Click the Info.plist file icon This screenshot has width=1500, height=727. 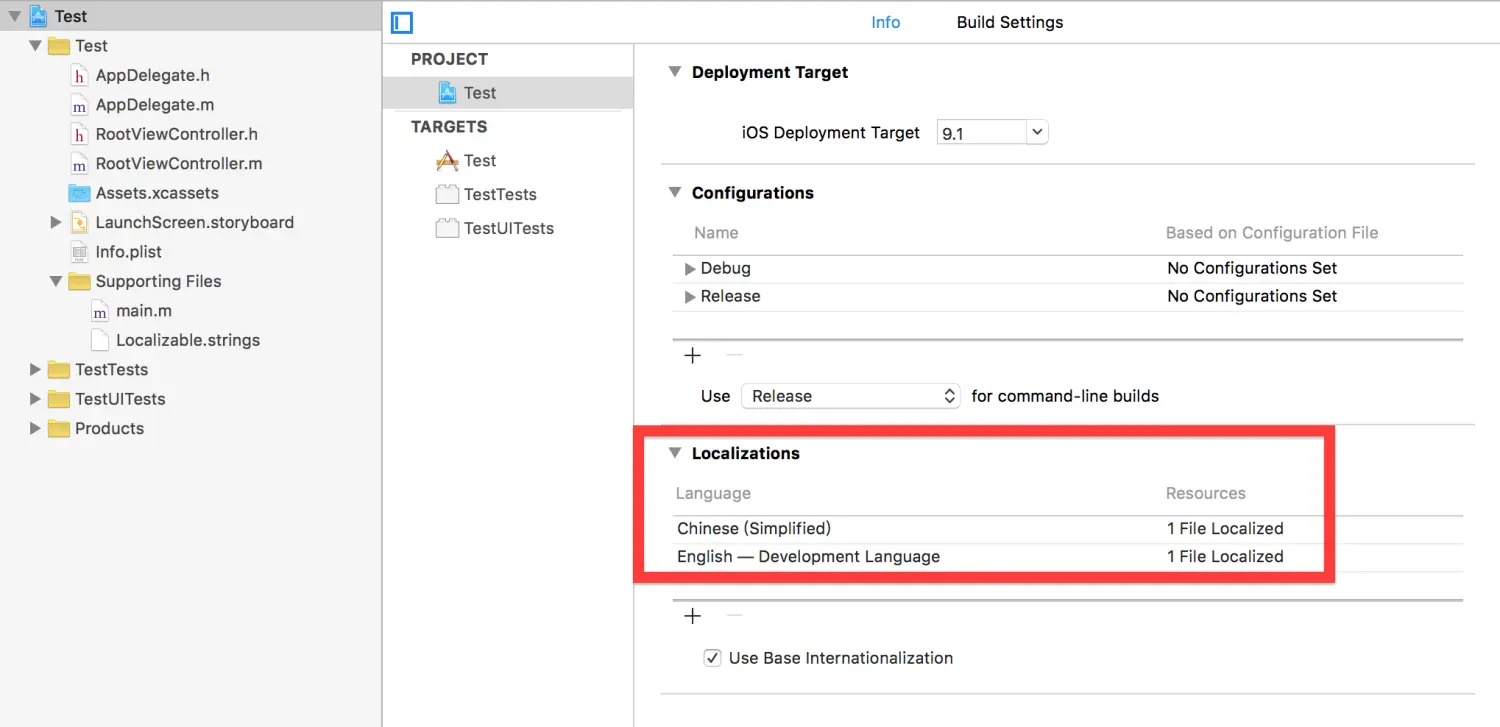tap(79, 252)
